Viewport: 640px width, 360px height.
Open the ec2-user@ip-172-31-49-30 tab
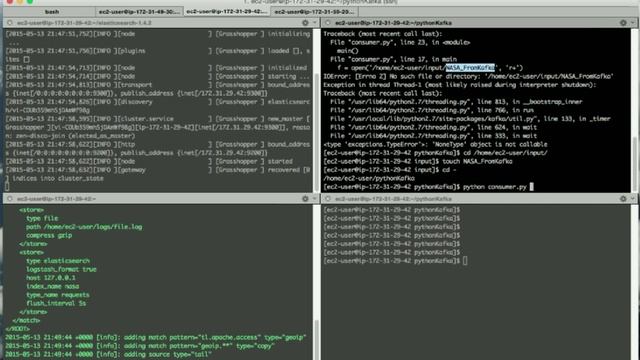pos(139,12)
